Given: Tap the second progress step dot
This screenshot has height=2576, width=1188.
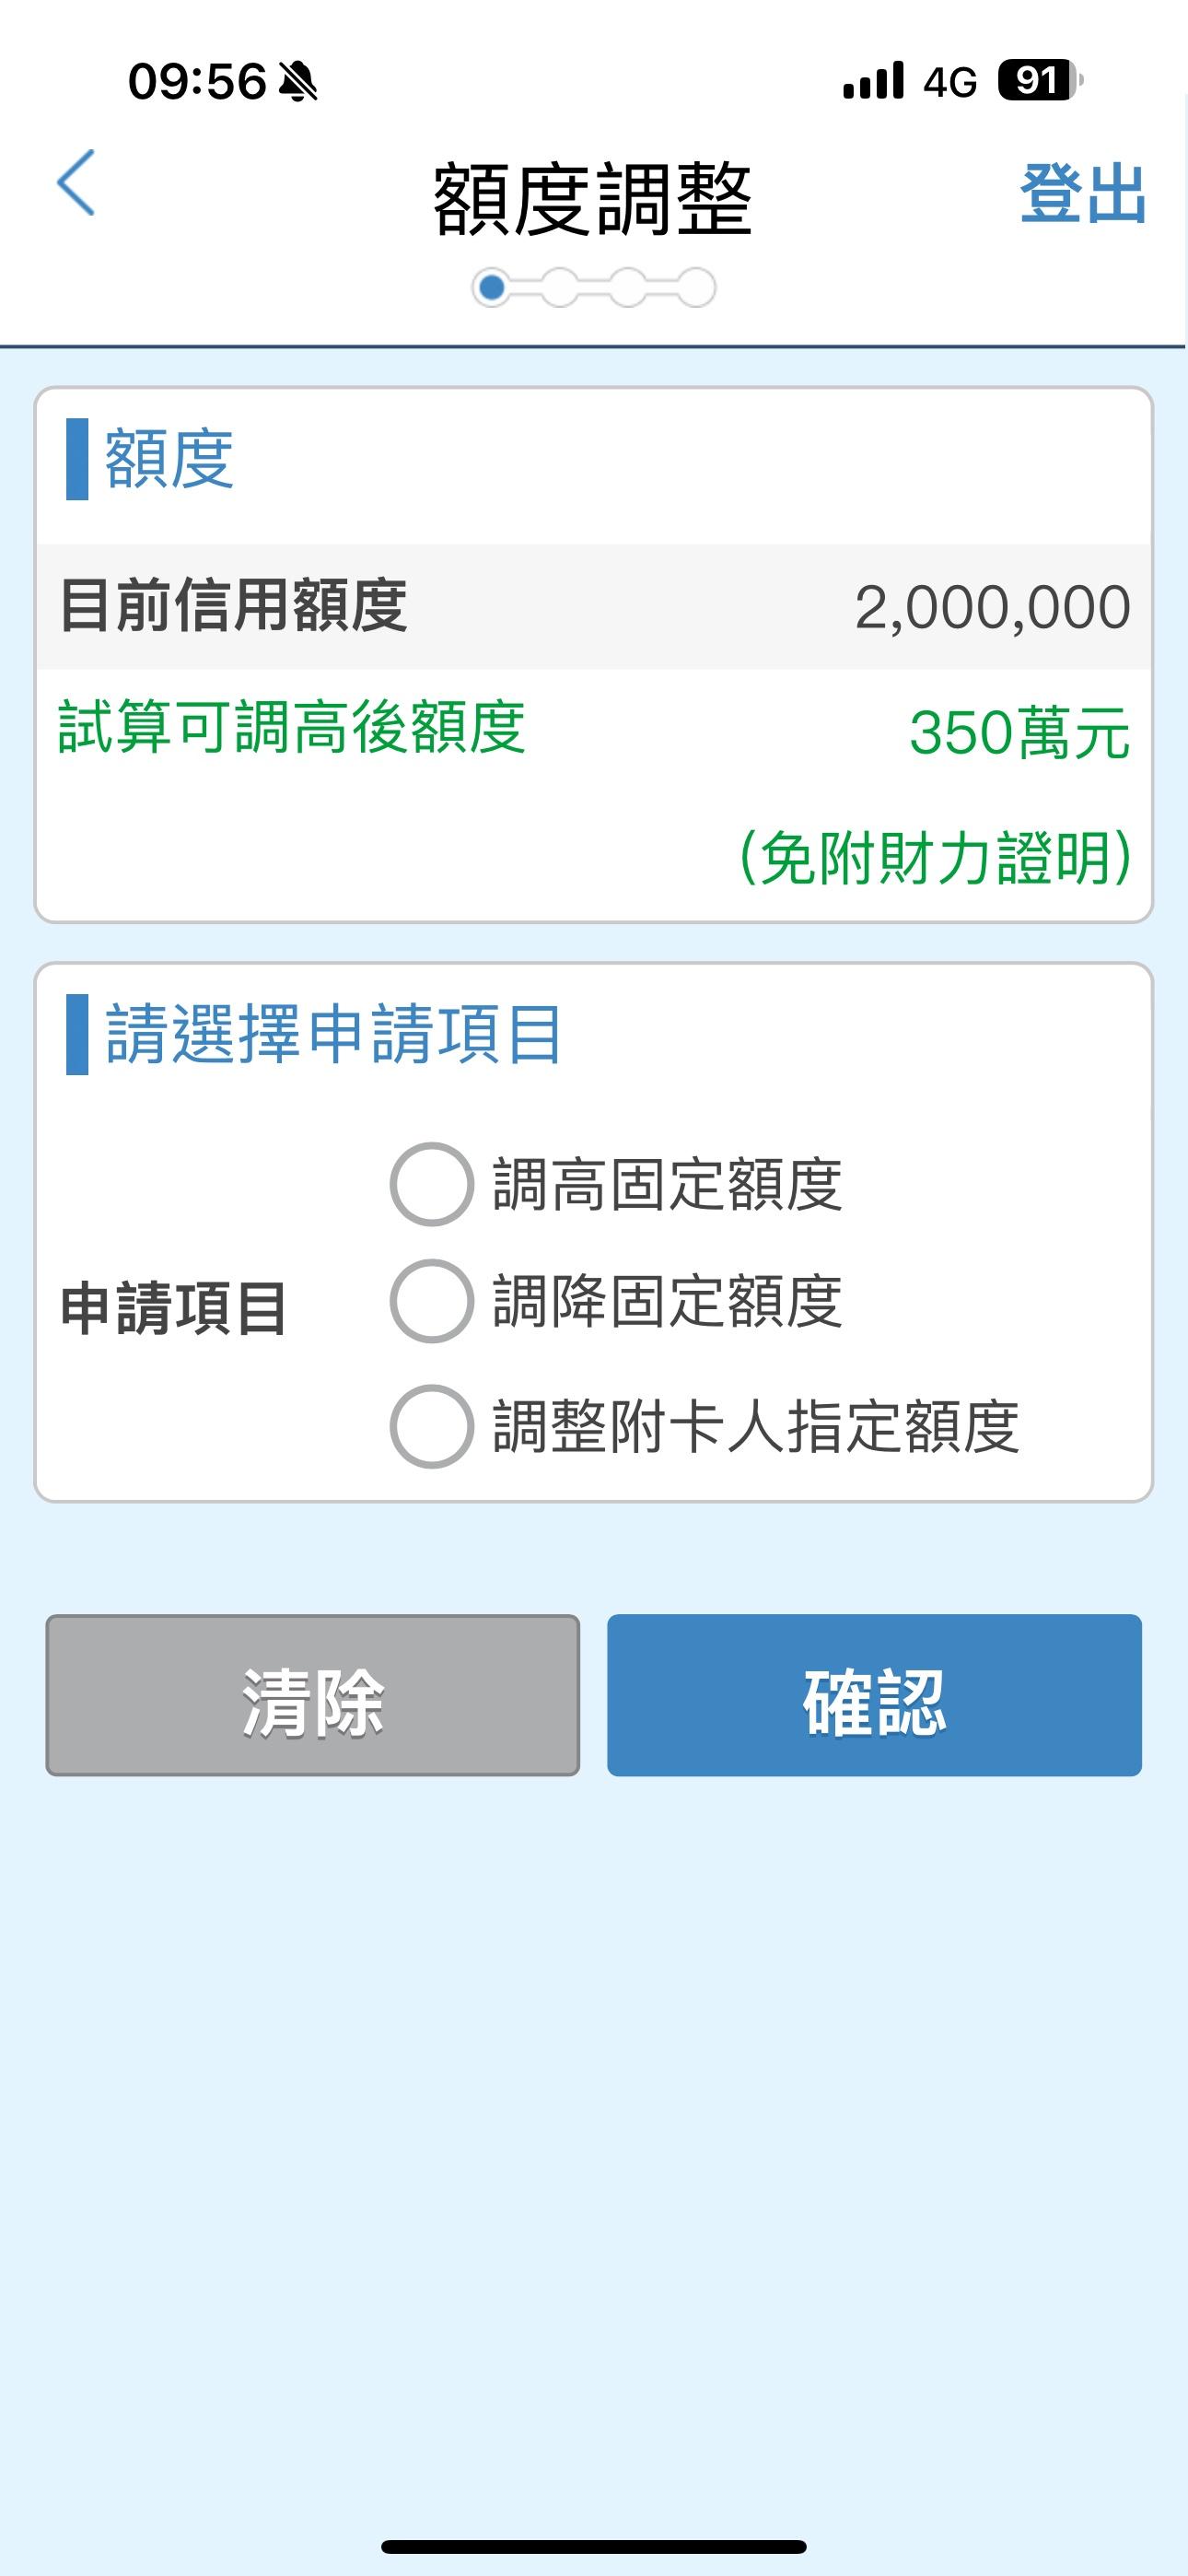Looking at the screenshot, I should click(x=559, y=288).
